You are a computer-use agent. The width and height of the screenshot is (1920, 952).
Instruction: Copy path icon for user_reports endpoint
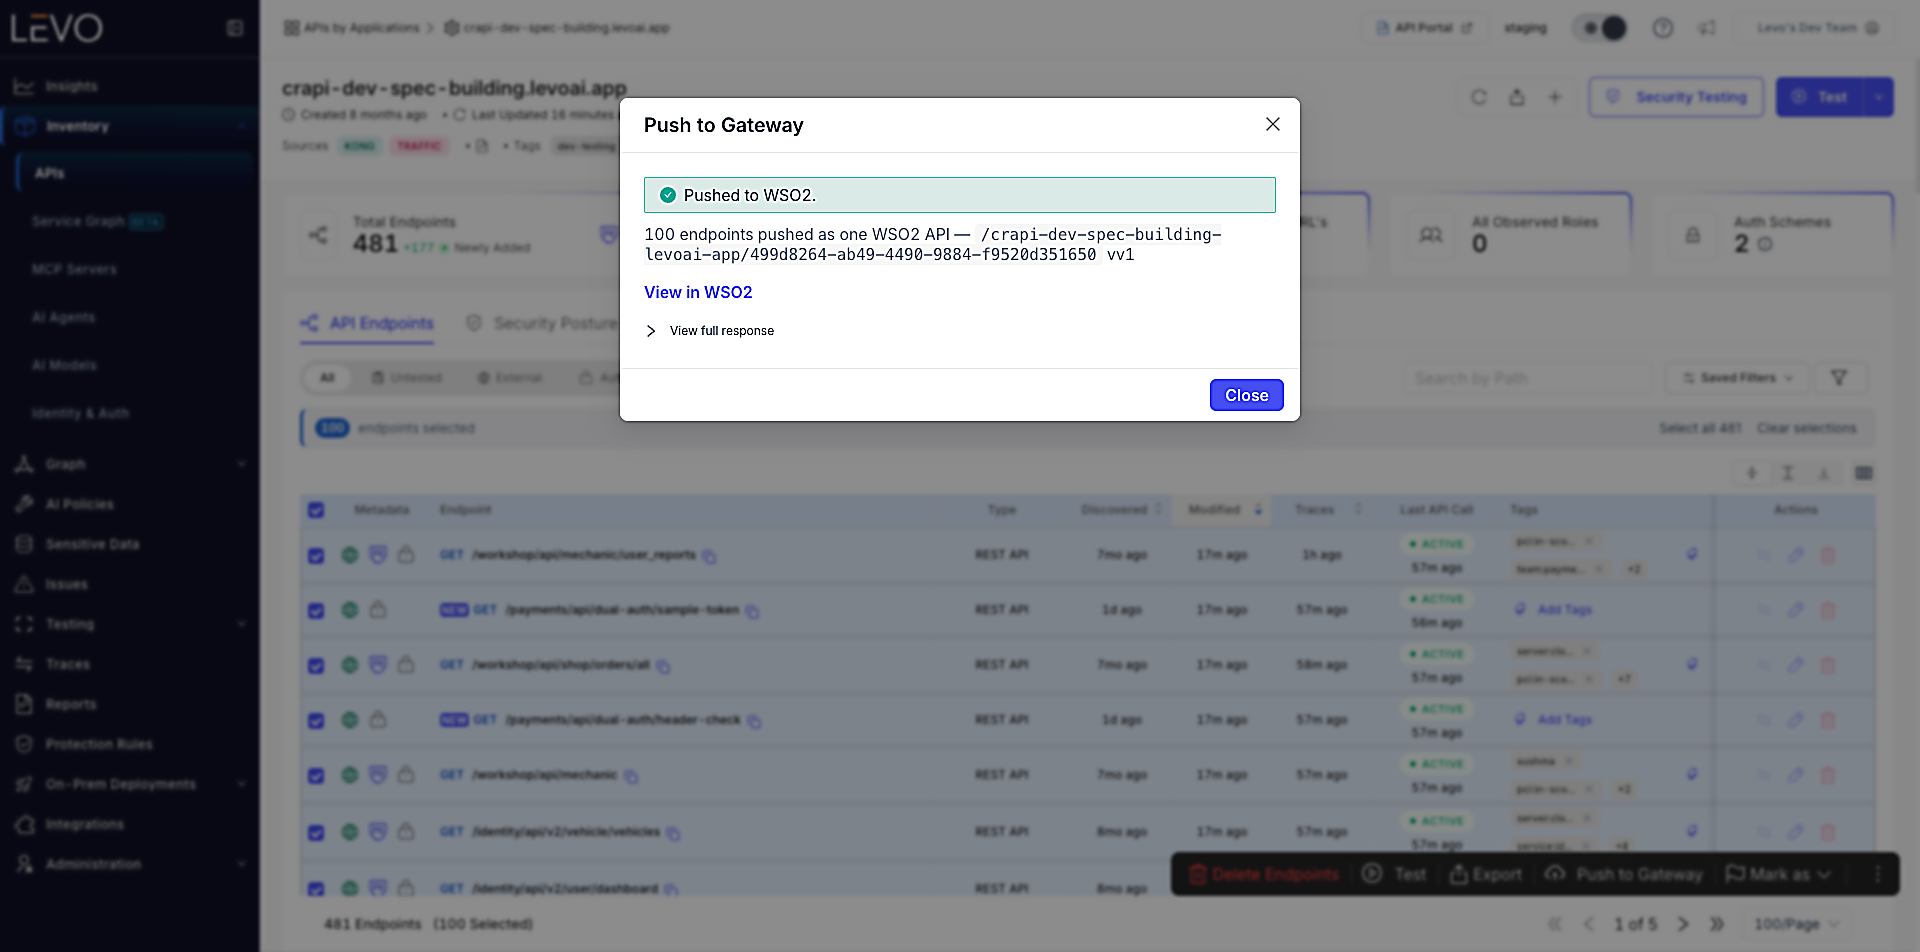[x=709, y=556]
